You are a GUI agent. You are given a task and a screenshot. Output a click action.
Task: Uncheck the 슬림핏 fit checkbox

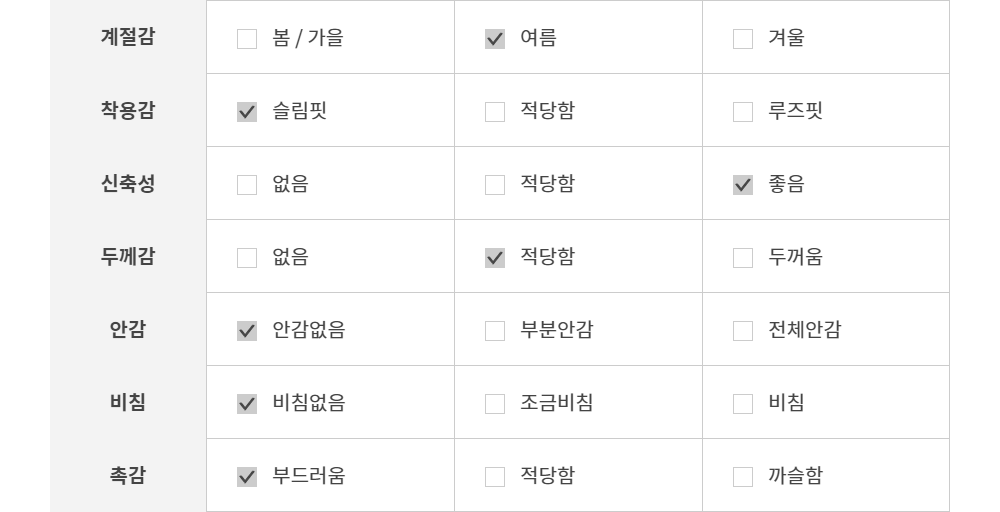point(247,112)
